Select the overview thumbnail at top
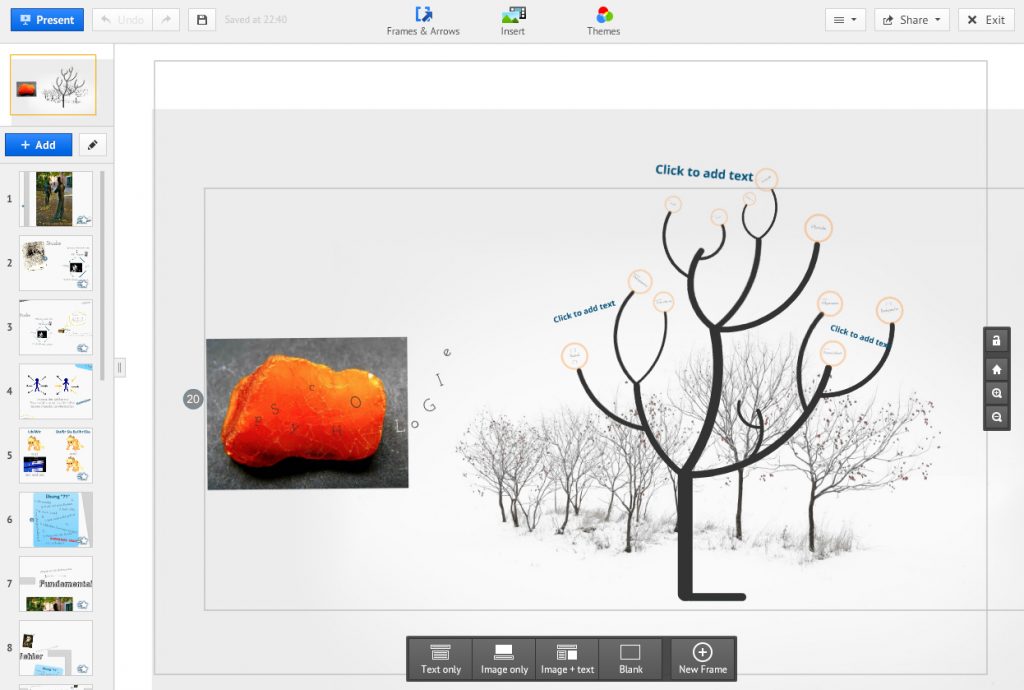The width and height of the screenshot is (1024, 690). click(53, 85)
